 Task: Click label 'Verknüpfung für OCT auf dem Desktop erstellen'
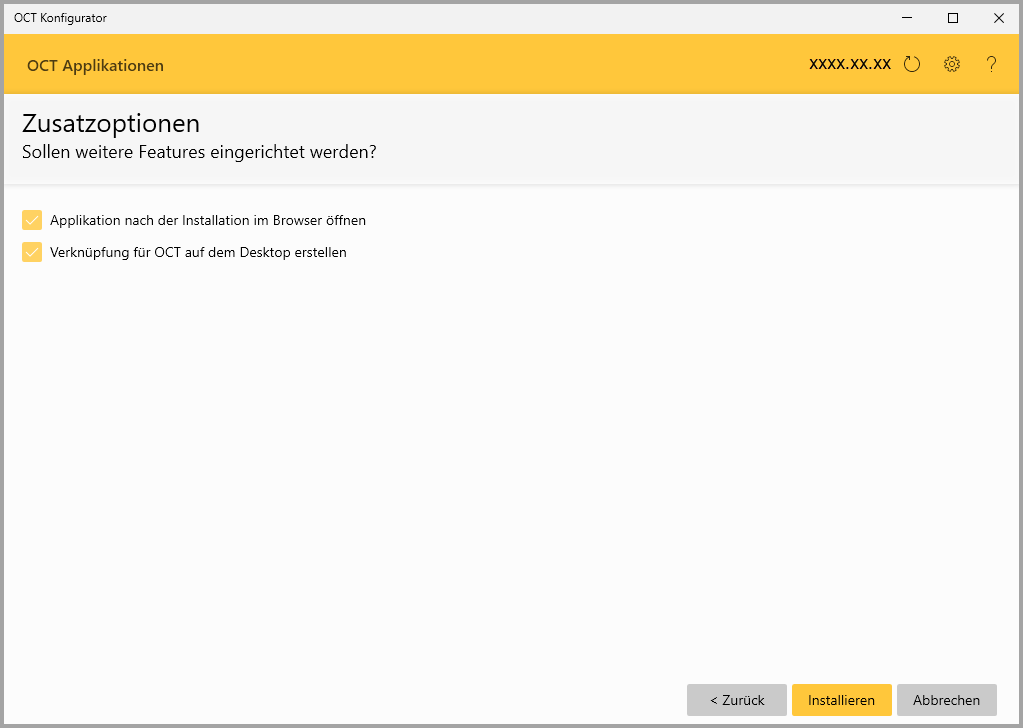click(x=198, y=252)
